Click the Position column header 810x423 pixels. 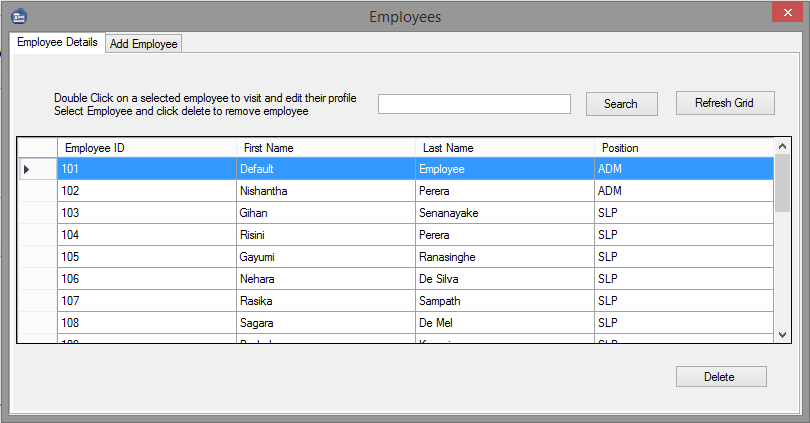tap(683, 148)
